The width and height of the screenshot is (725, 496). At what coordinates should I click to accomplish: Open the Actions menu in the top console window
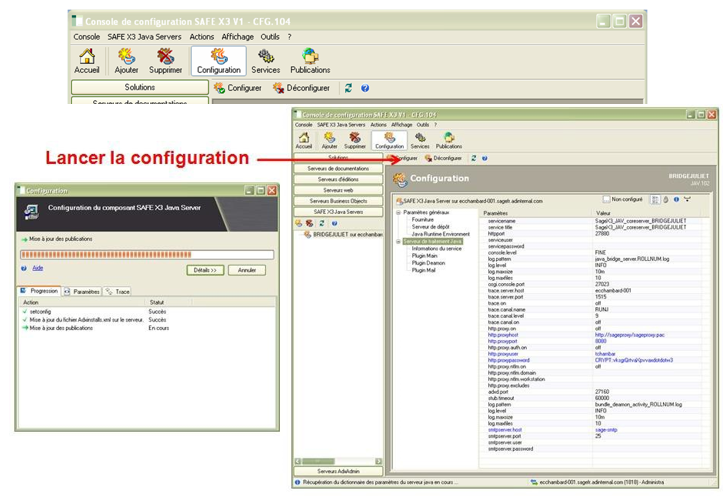point(202,37)
